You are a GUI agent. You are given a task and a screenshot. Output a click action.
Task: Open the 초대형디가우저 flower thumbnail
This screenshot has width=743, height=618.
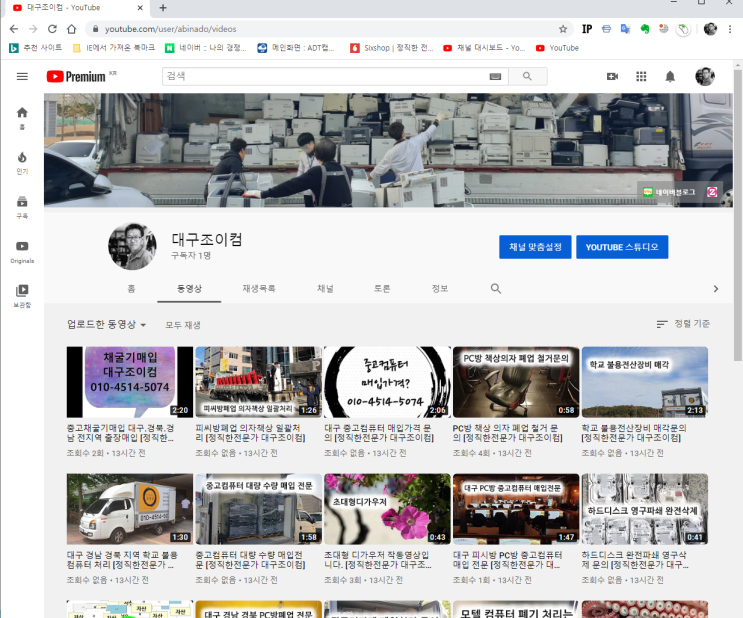387,509
